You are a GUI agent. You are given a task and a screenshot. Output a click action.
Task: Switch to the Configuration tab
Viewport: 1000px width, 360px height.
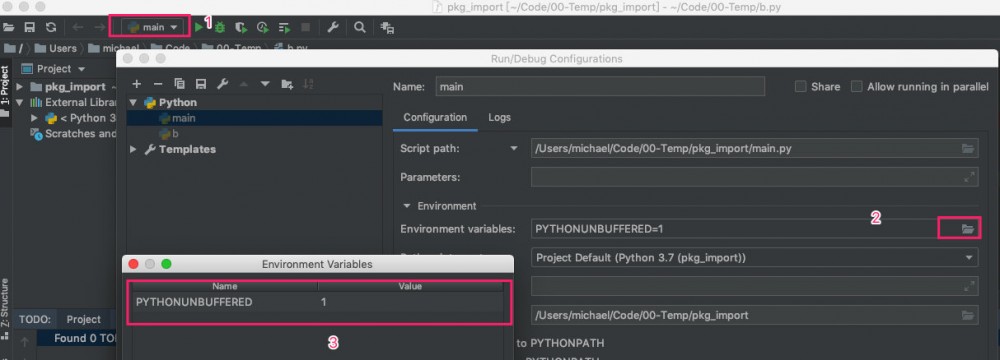coord(435,117)
